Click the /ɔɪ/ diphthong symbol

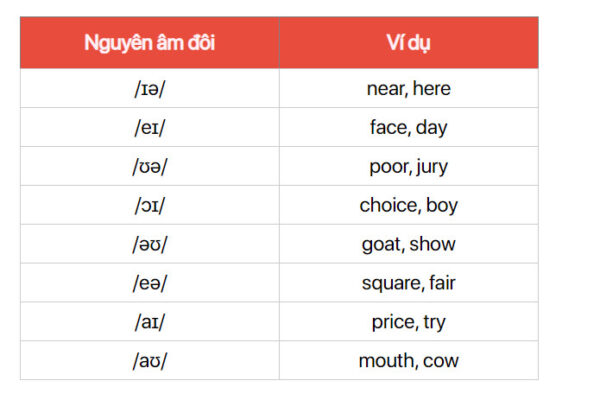tap(149, 205)
